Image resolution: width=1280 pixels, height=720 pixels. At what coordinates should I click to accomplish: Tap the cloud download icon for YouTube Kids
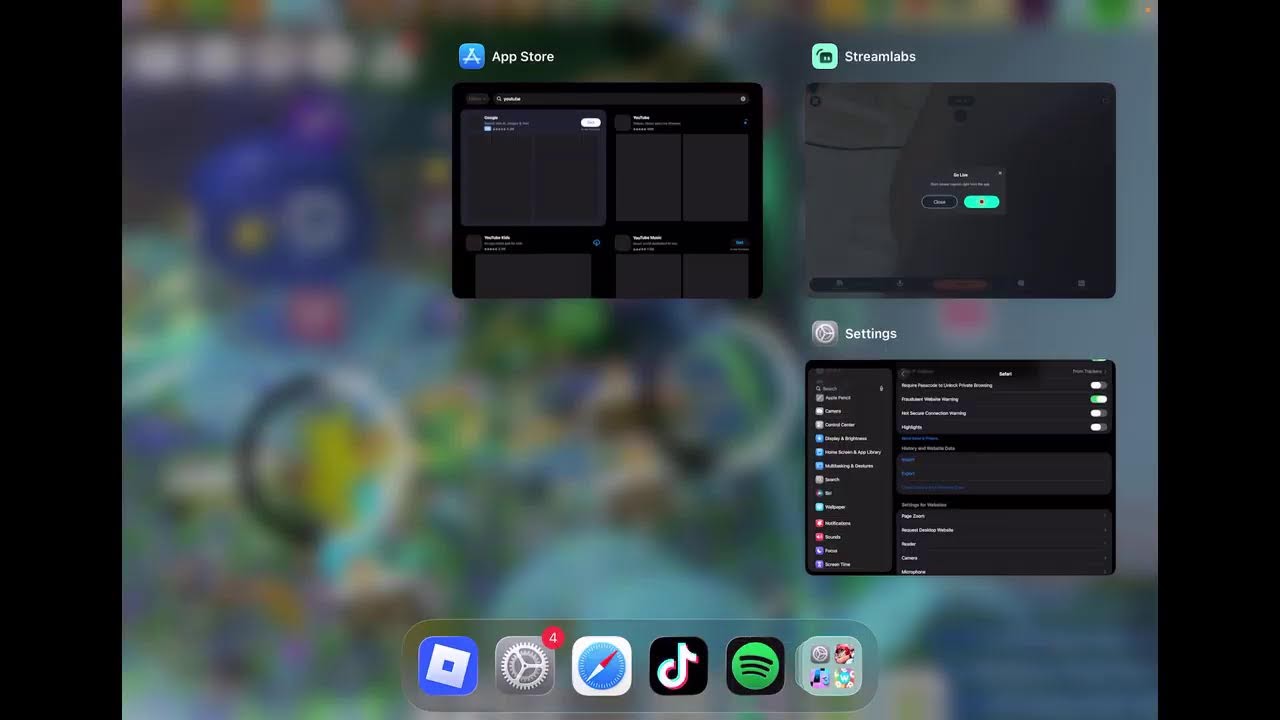click(x=596, y=242)
